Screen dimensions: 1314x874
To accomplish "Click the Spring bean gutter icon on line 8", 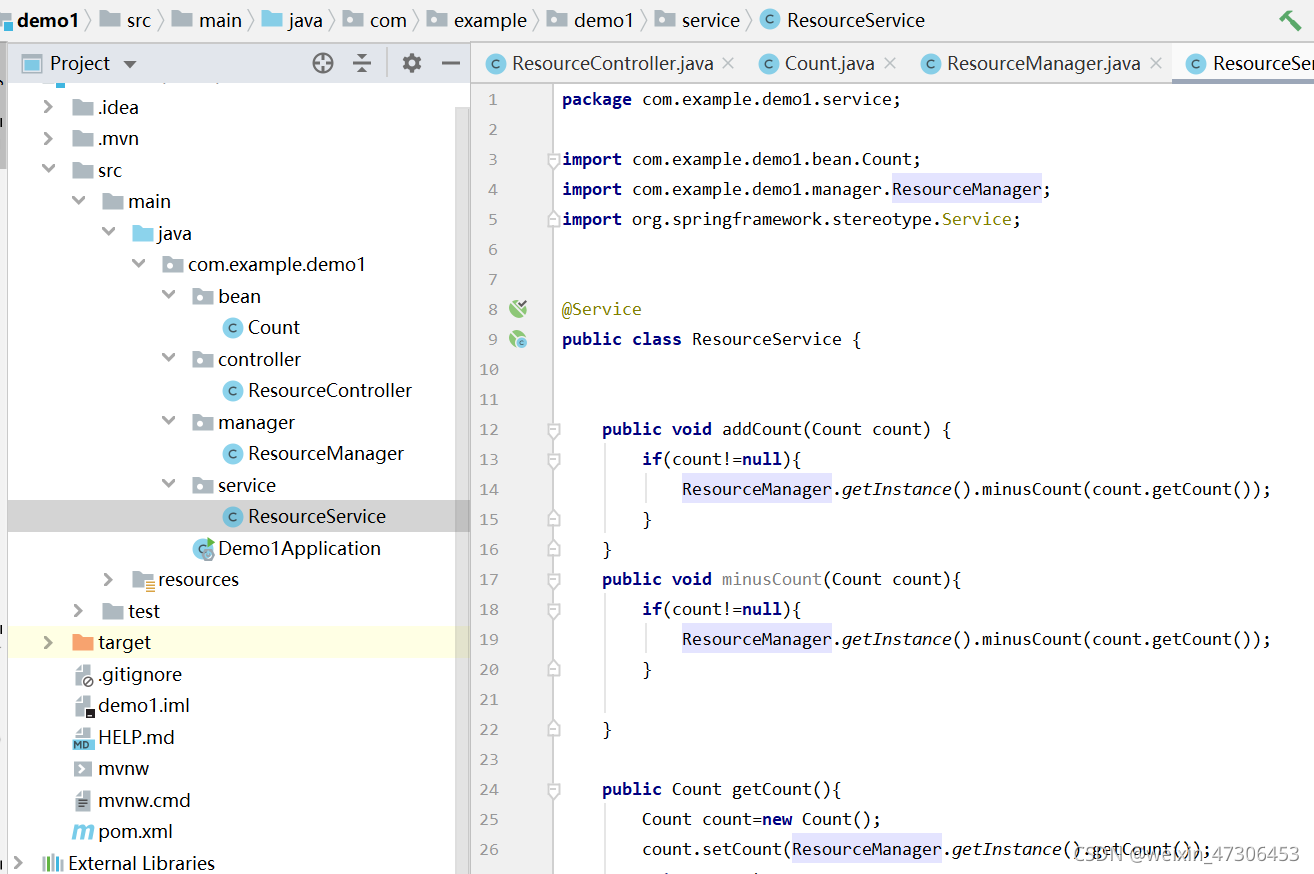I will 518,308.
